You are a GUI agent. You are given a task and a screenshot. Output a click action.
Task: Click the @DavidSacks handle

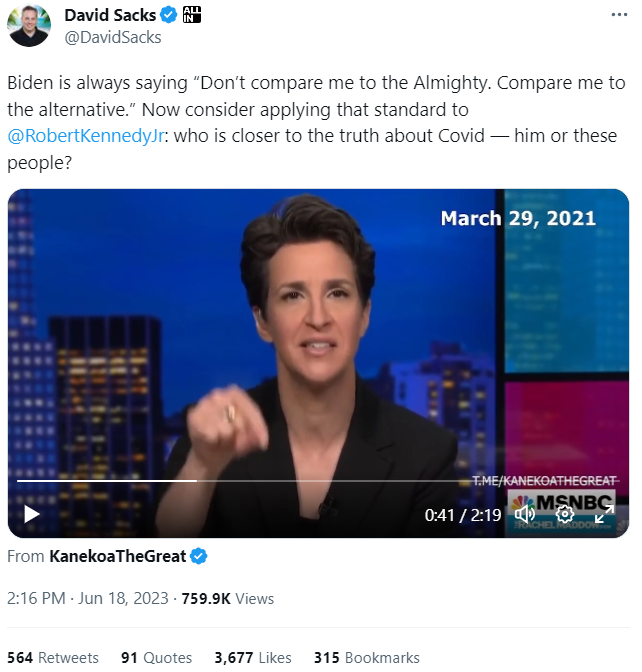(113, 37)
